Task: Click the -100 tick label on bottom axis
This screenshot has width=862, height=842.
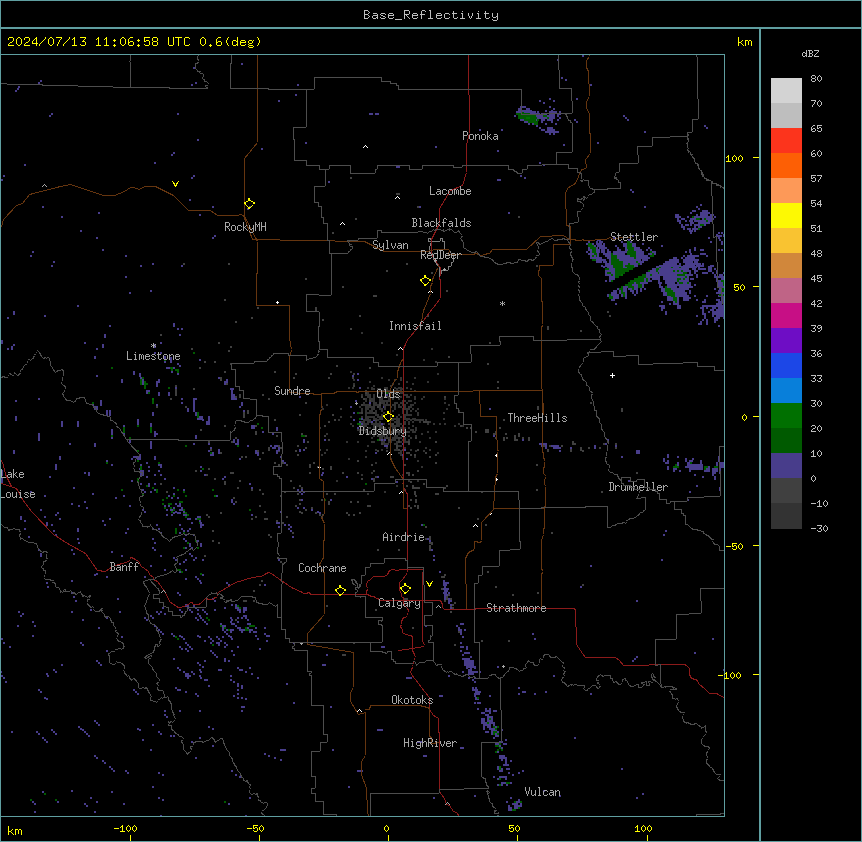Action: tap(125, 828)
